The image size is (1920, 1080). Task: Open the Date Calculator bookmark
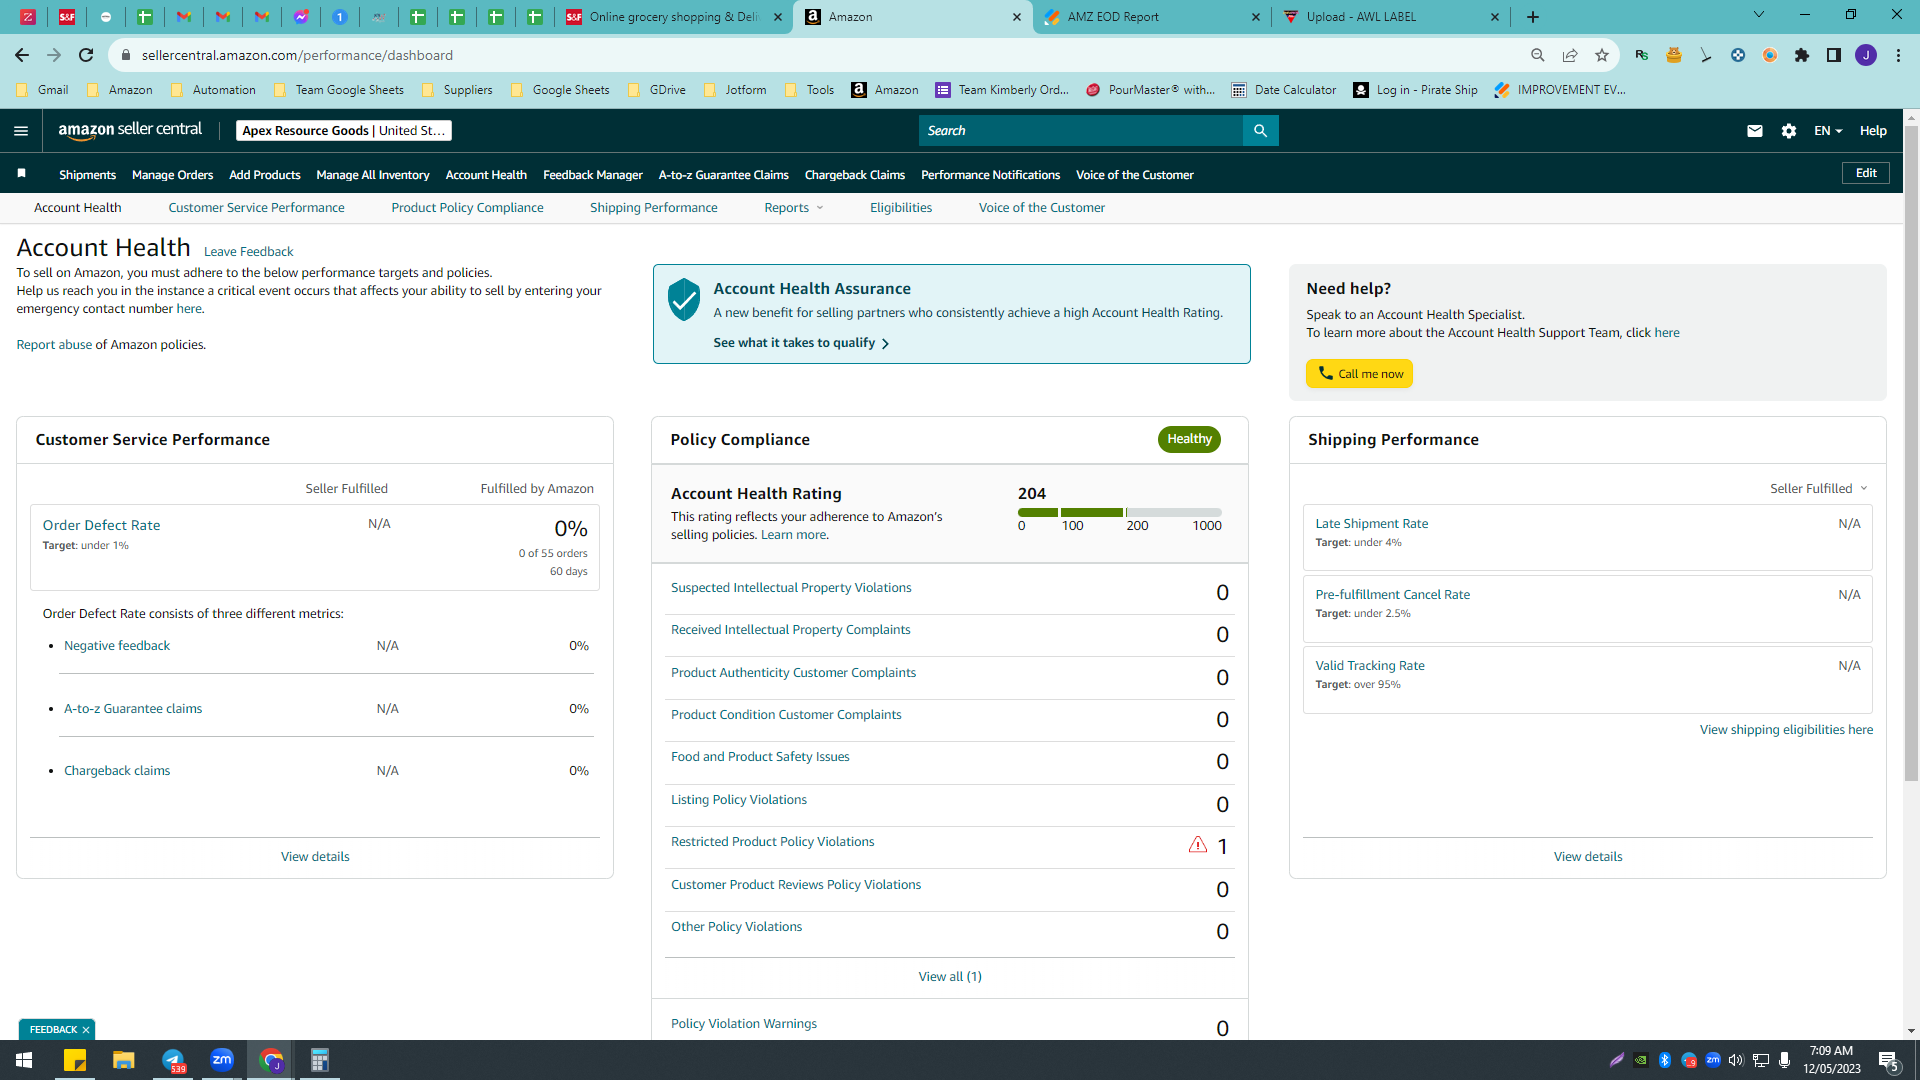point(1284,90)
